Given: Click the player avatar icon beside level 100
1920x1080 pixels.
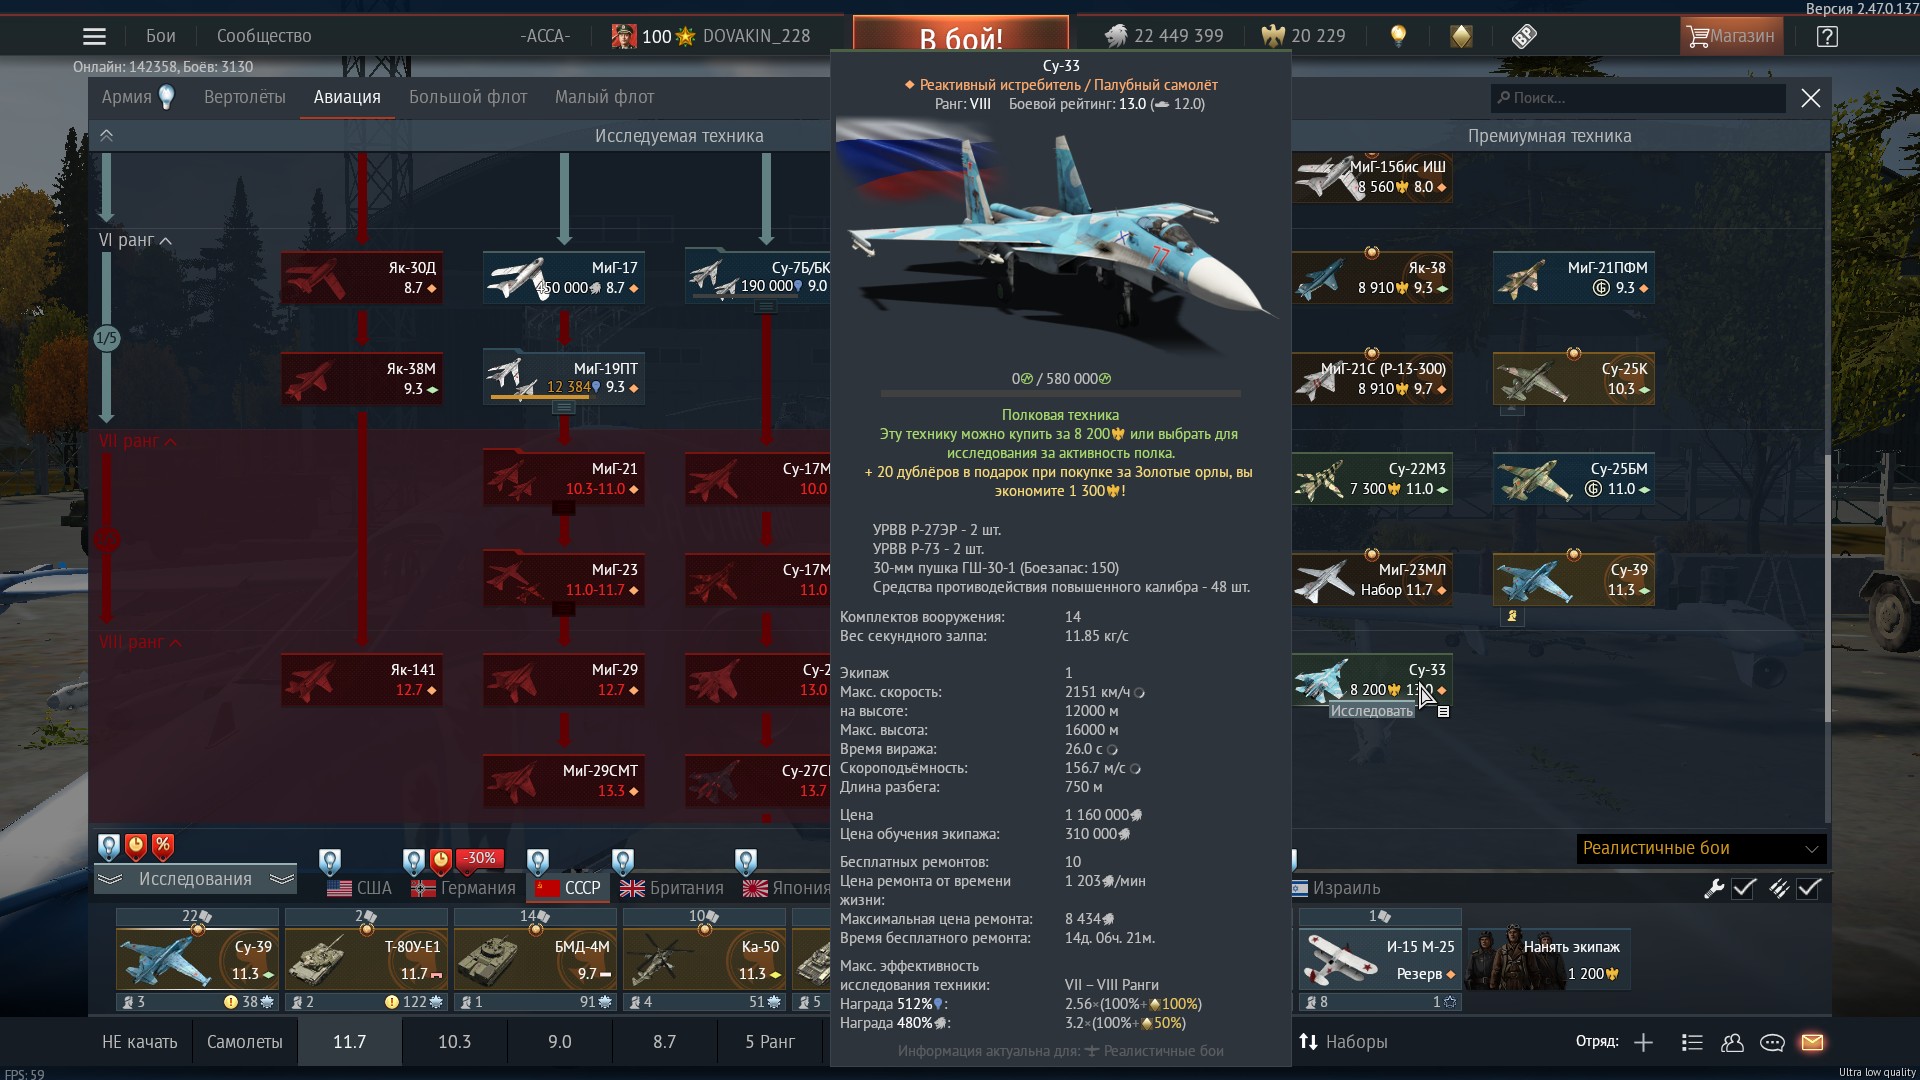Looking at the screenshot, I should click(624, 36).
